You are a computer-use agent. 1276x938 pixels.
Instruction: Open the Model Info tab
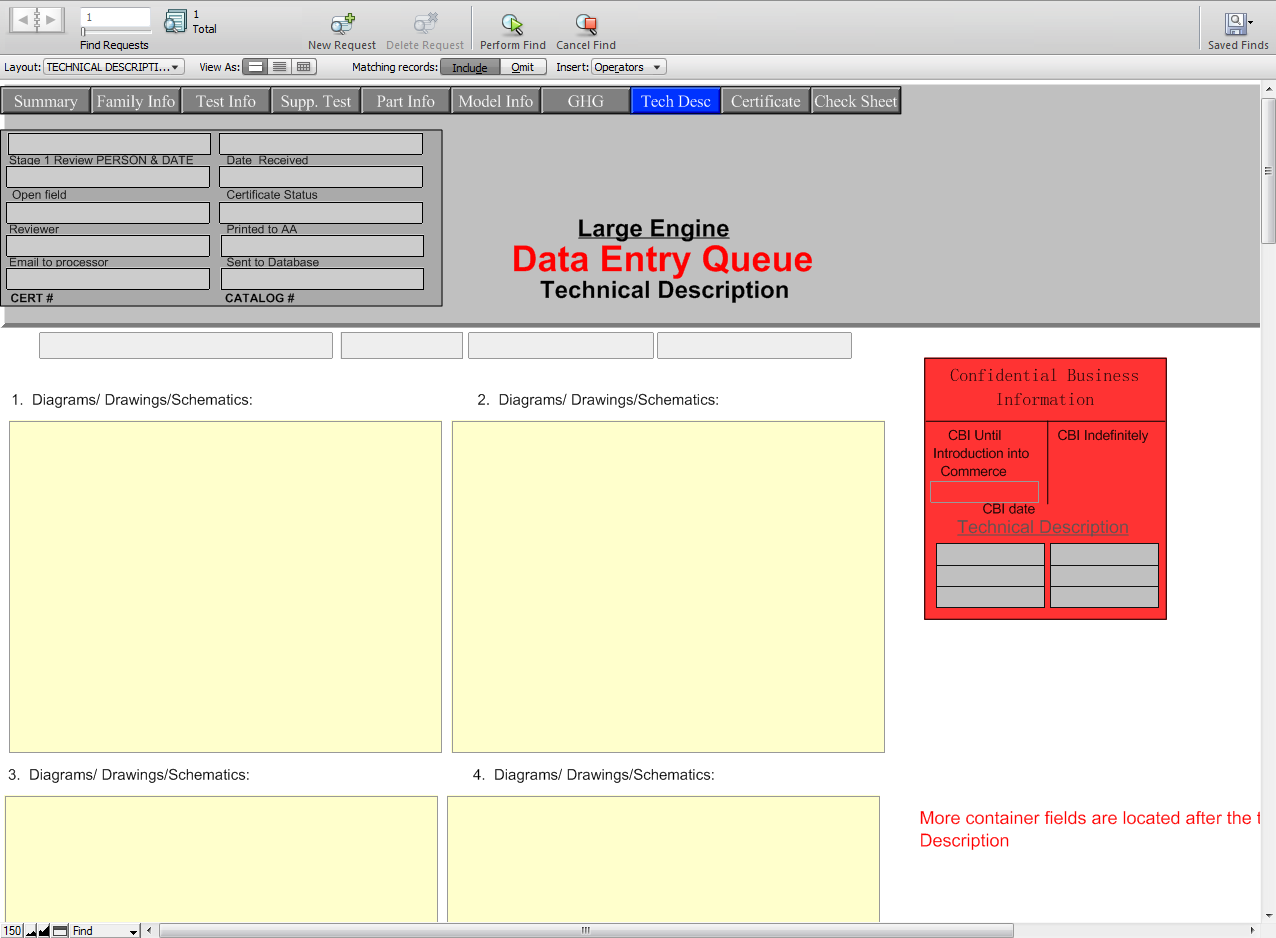coord(496,101)
